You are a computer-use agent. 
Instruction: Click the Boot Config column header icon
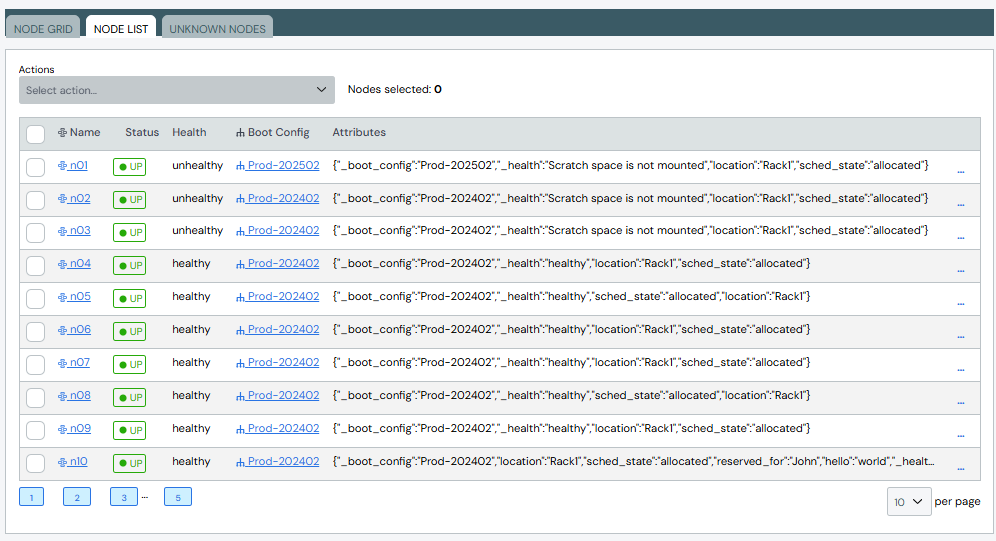click(240, 133)
